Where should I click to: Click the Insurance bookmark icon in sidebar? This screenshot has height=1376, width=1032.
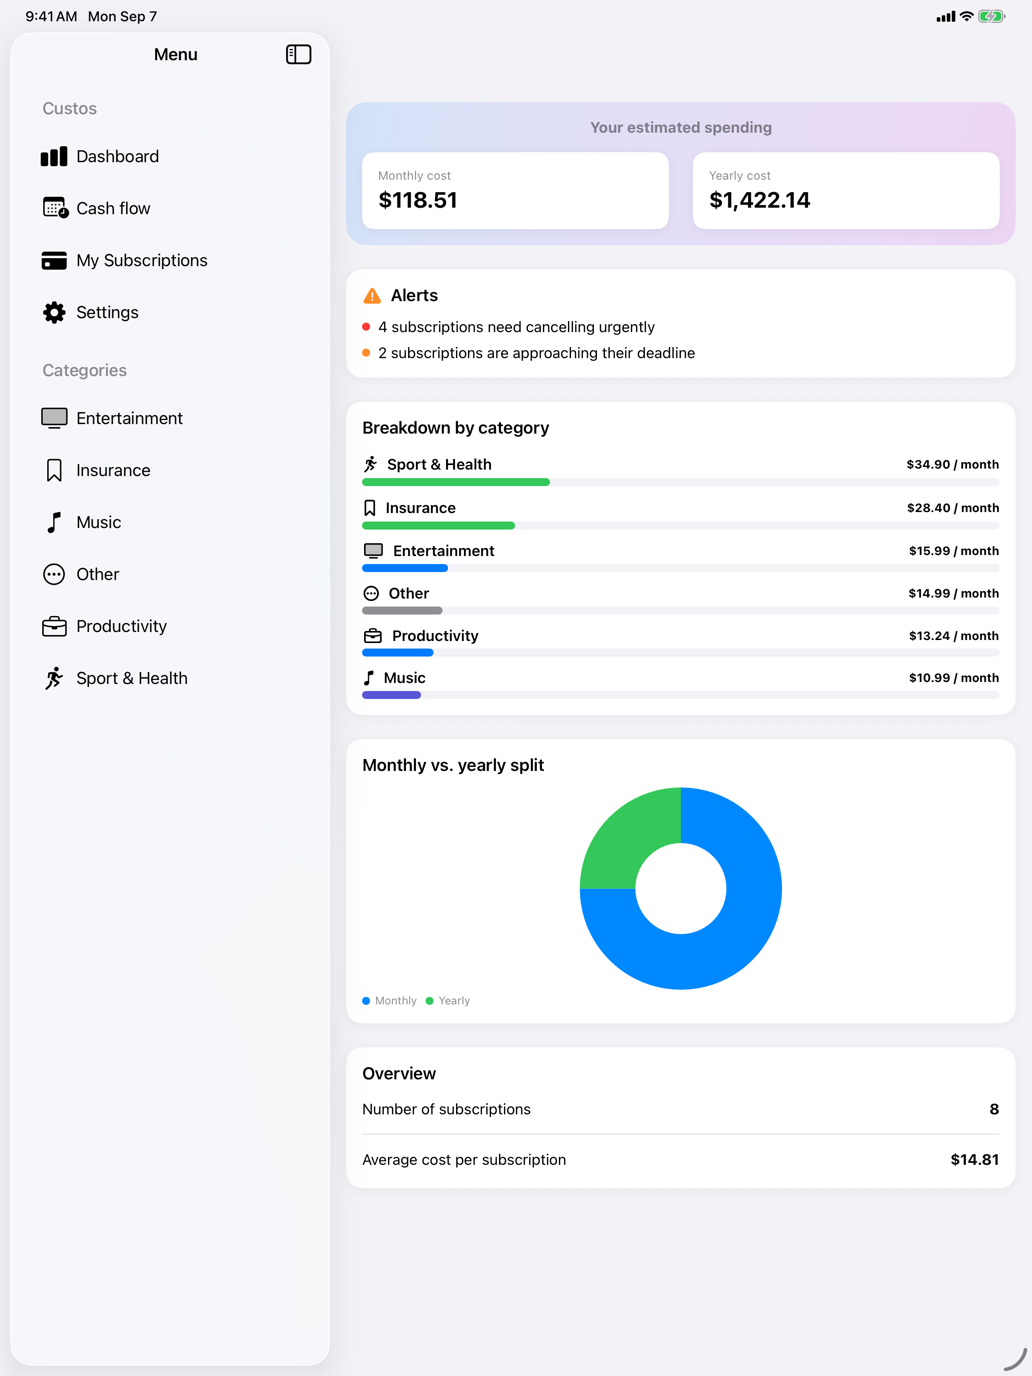pyautogui.click(x=54, y=470)
